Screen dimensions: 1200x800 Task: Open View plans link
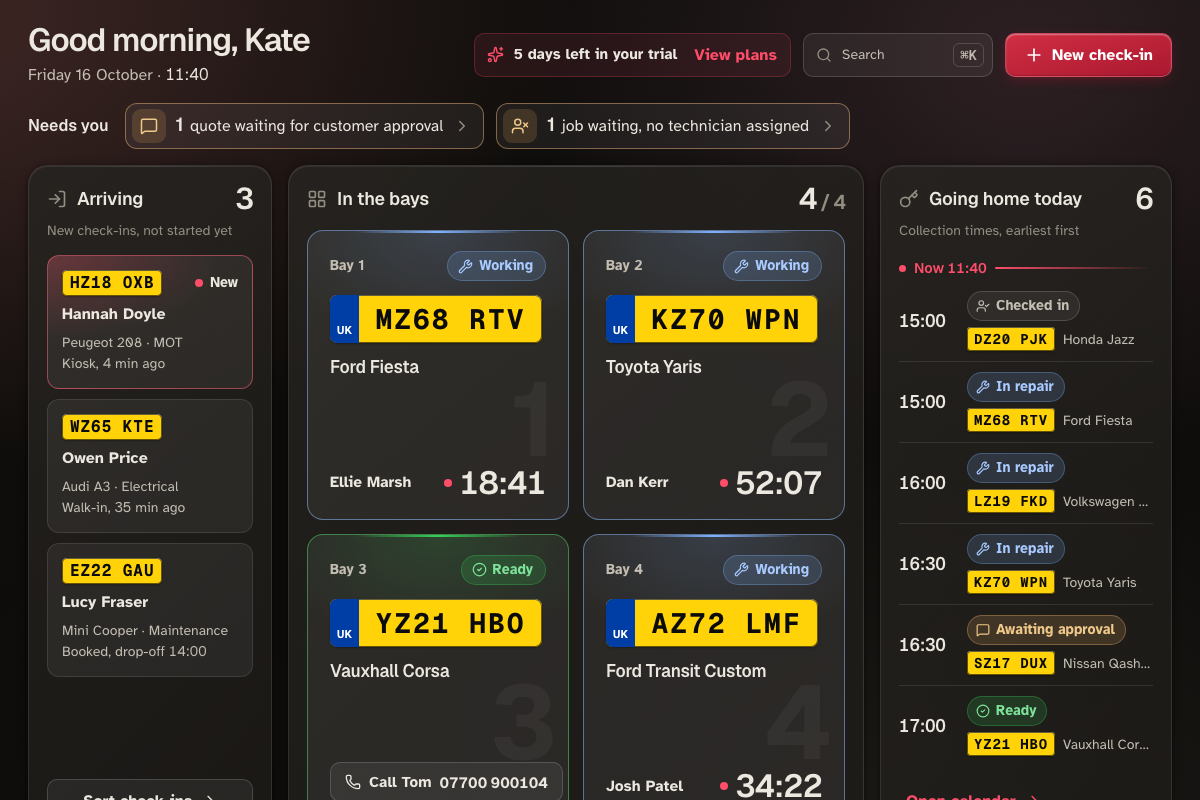[x=735, y=55]
